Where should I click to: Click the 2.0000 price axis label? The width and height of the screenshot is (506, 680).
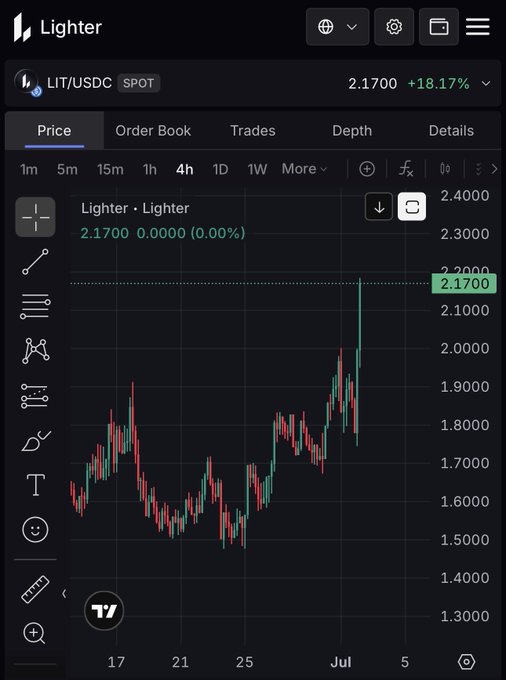pyautogui.click(x=465, y=348)
